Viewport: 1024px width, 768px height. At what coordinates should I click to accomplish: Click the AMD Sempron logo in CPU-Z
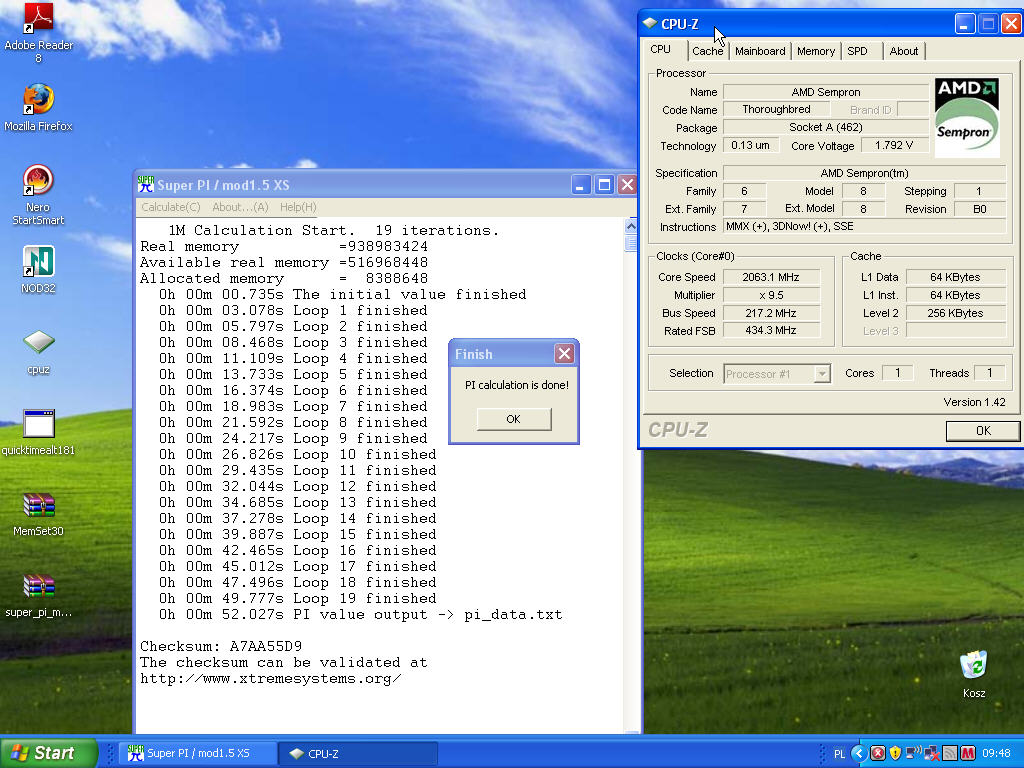pyautogui.click(x=967, y=118)
